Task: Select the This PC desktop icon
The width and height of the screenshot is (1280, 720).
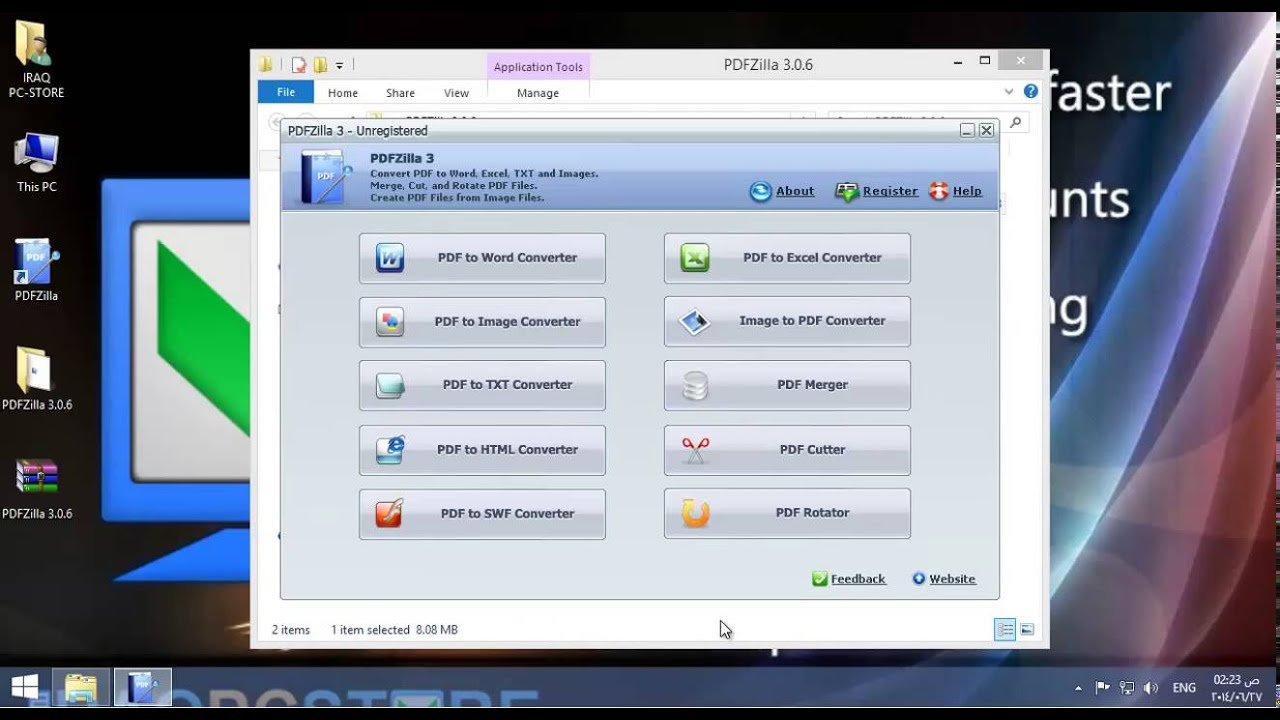Action: click(36, 163)
